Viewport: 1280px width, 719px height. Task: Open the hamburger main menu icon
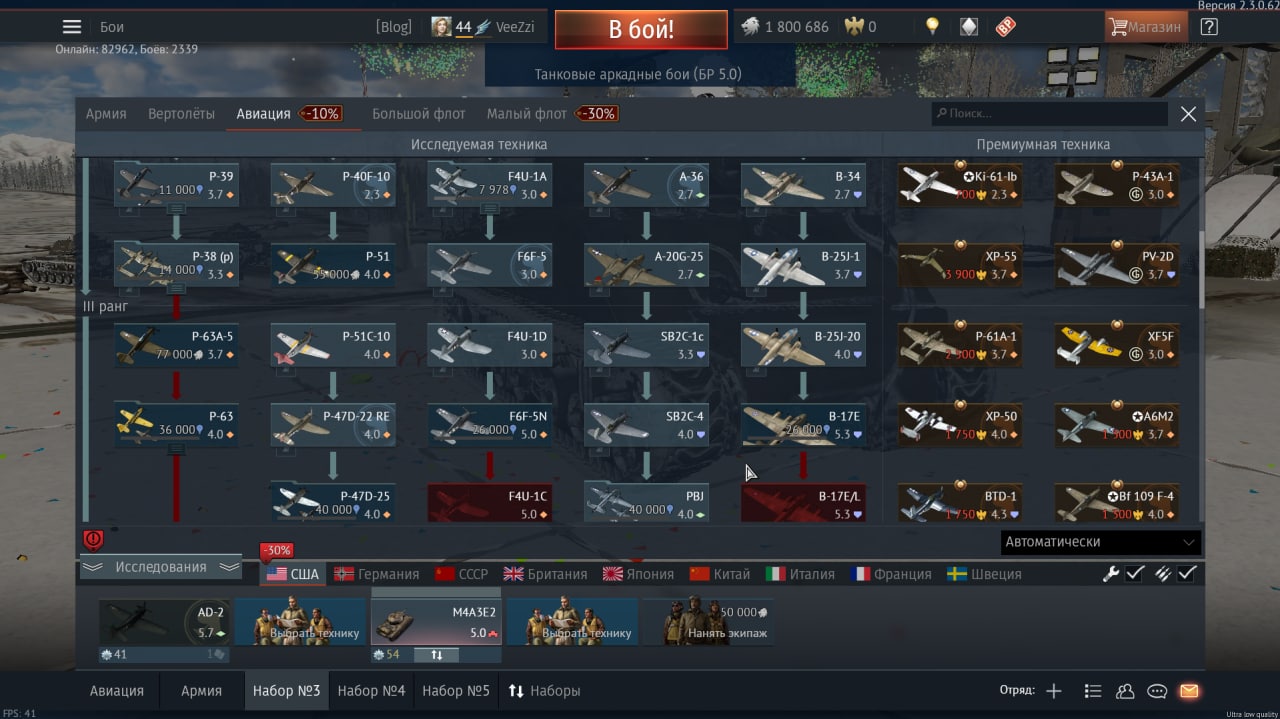71,27
